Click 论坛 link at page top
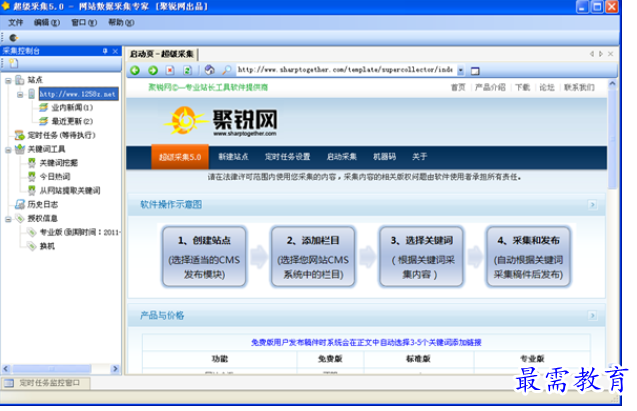This screenshot has width=637, height=411. [547, 87]
